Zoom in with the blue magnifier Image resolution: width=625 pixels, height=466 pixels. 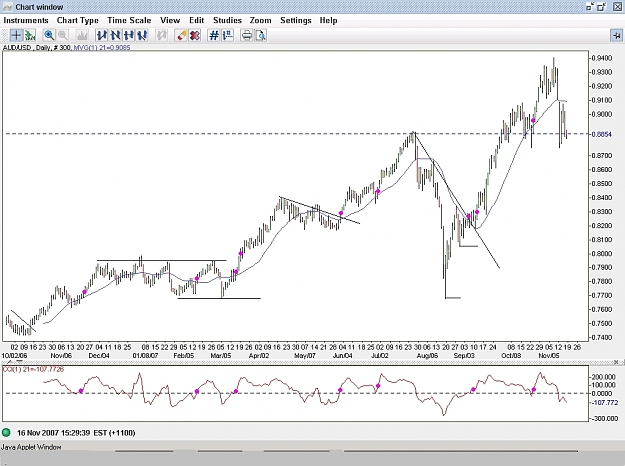(49, 35)
